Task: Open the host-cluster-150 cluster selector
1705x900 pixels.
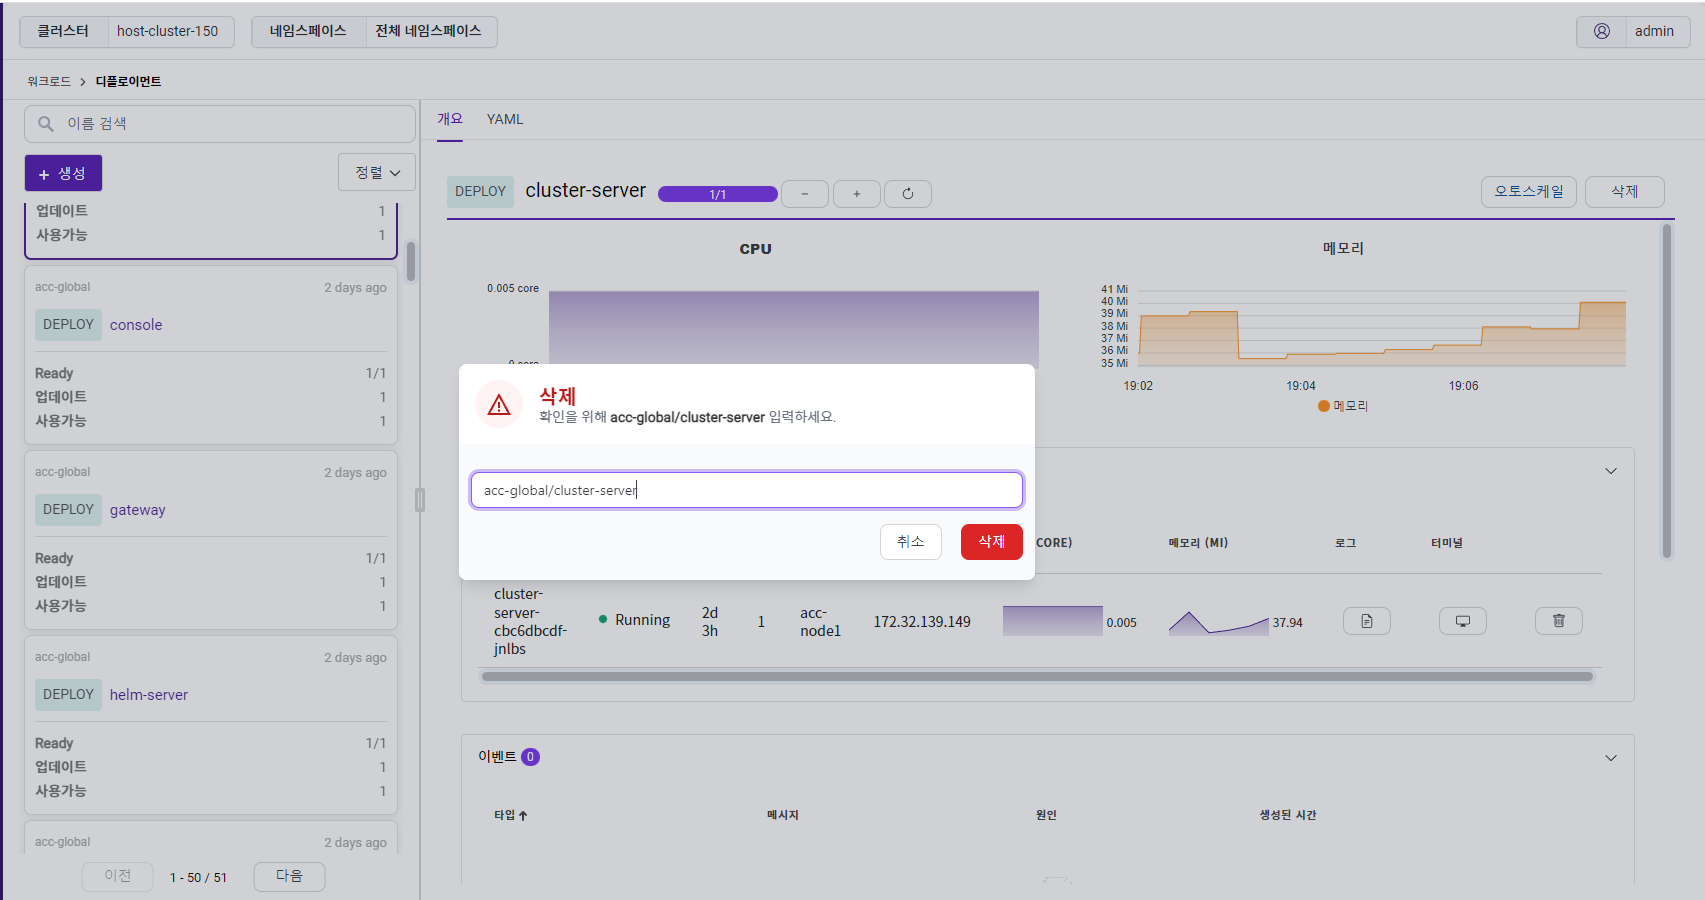Action: click(168, 31)
